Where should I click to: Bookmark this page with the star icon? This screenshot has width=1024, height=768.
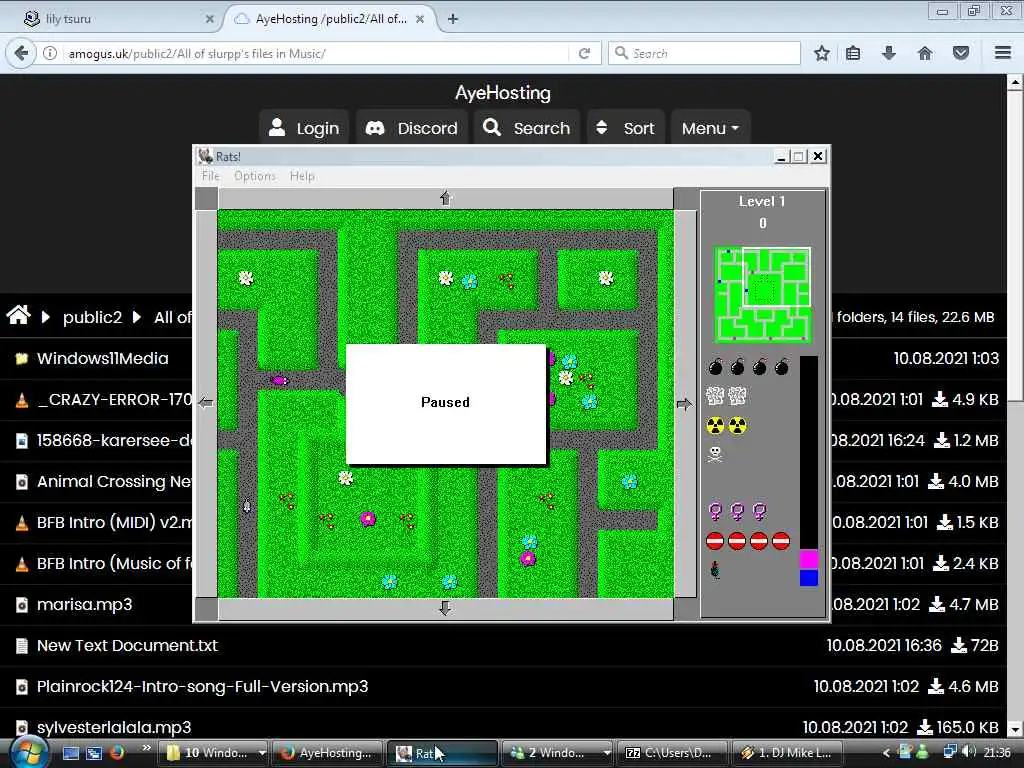point(822,54)
